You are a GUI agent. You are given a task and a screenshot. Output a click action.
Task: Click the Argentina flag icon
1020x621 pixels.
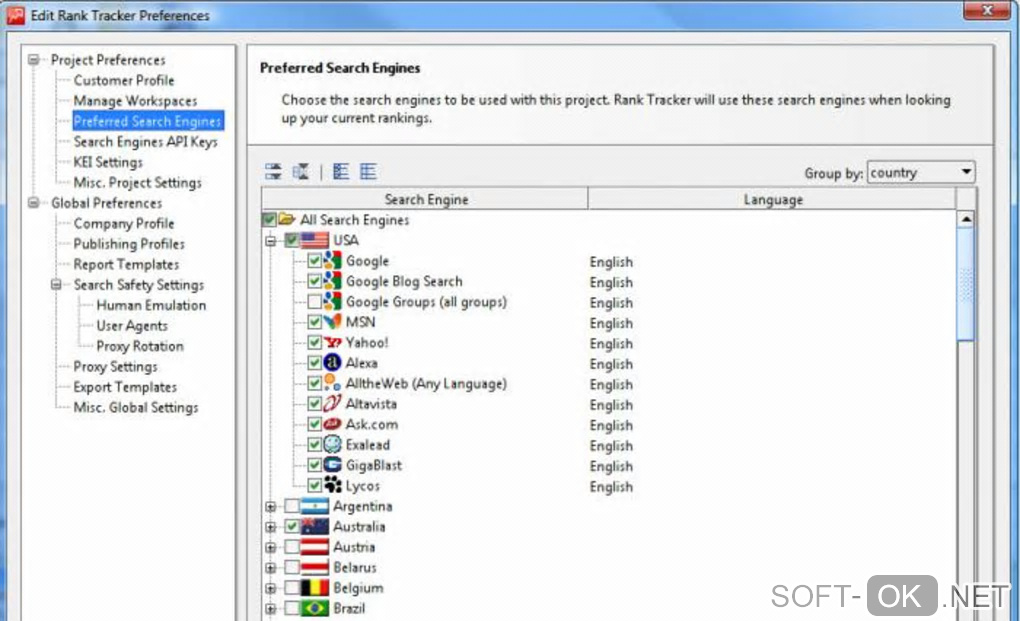(315, 506)
